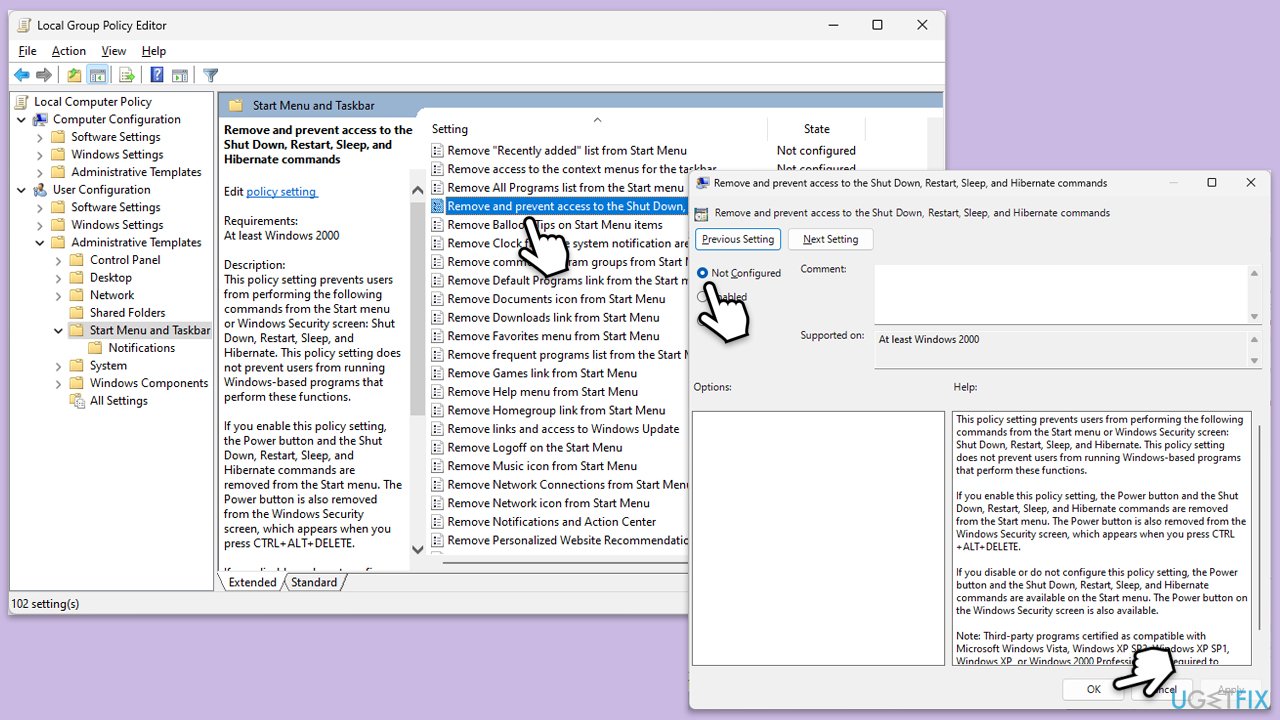Expand the Desktop tree node
Screen dimensions: 1280x720
click(x=58, y=277)
